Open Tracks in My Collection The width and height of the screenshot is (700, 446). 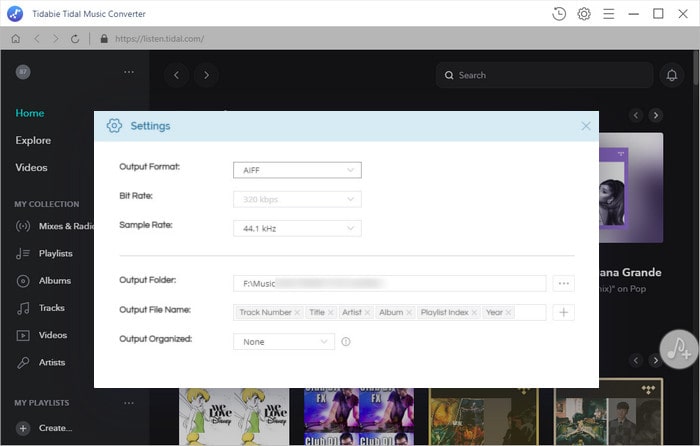tap(40, 308)
